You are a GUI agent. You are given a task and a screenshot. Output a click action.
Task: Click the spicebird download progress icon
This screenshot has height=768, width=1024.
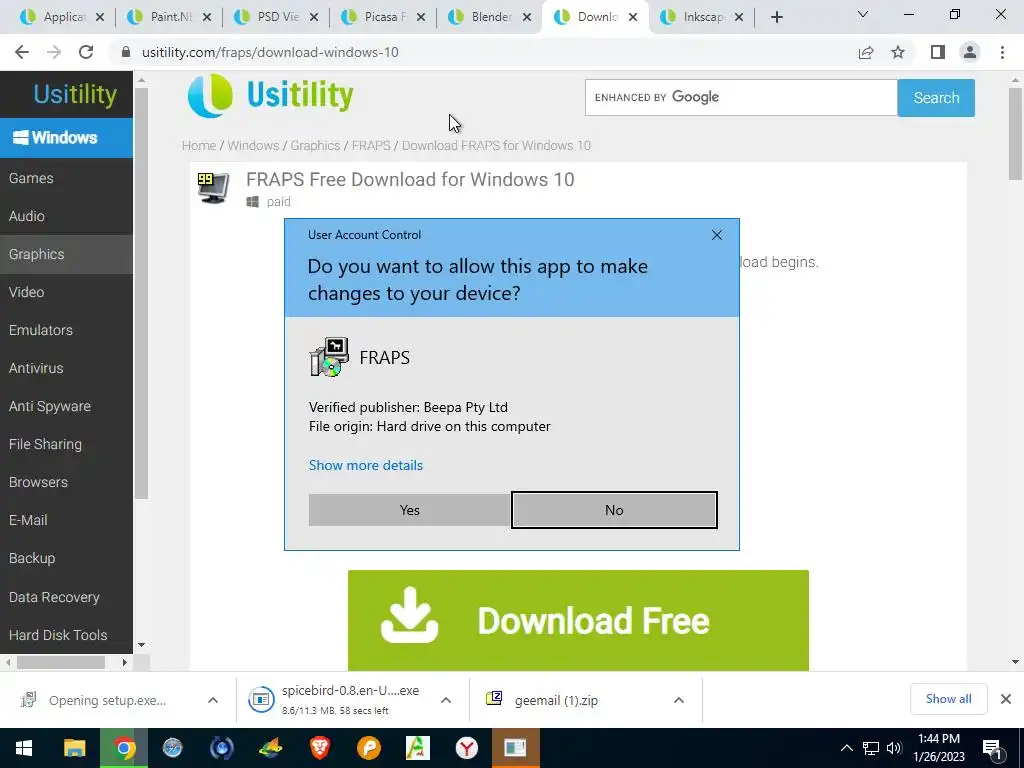click(261, 699)
